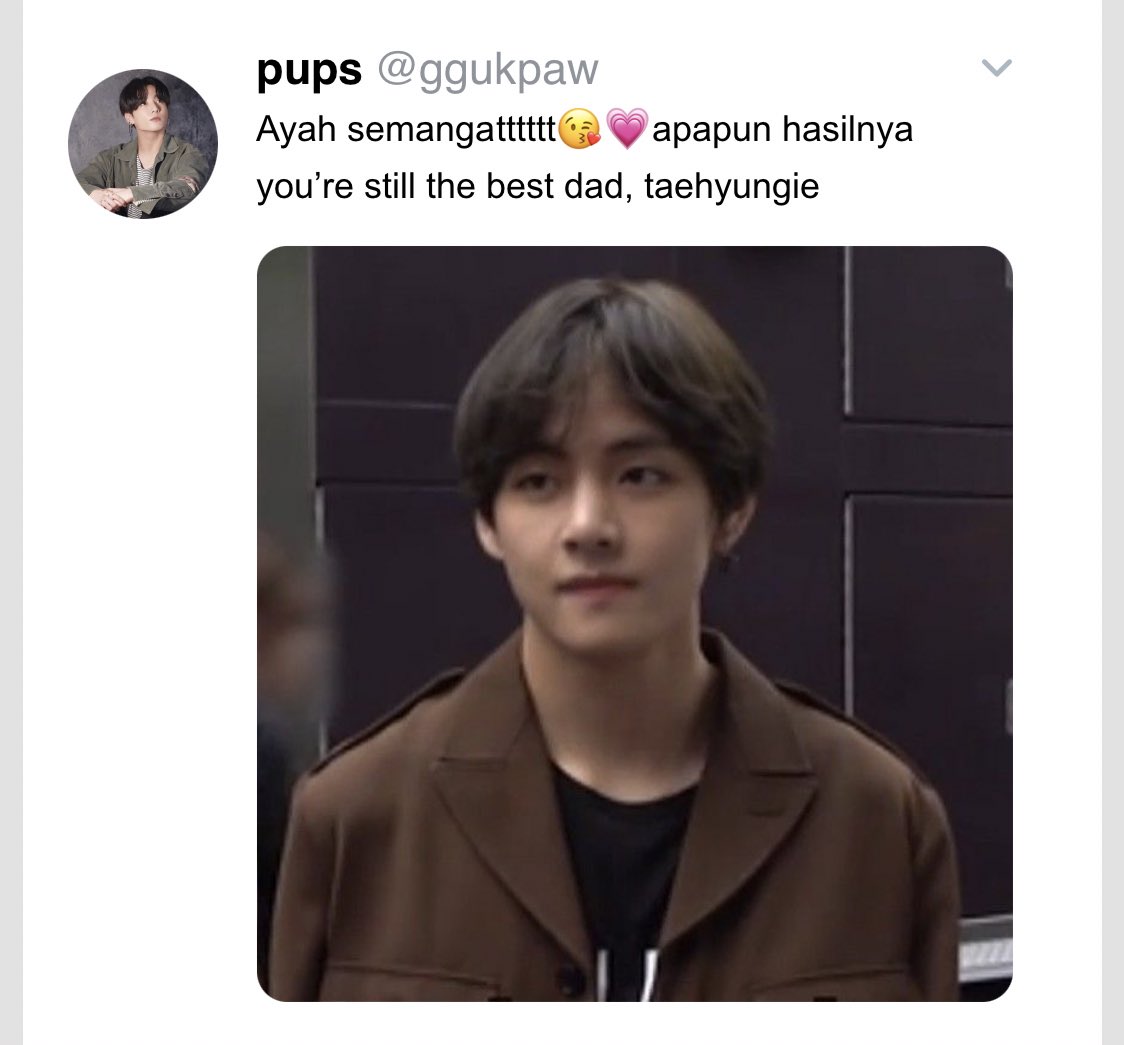Viewport: 1124px width, 1045px height.
Task: Click the blank white area below the photo
Action: 634,1025
